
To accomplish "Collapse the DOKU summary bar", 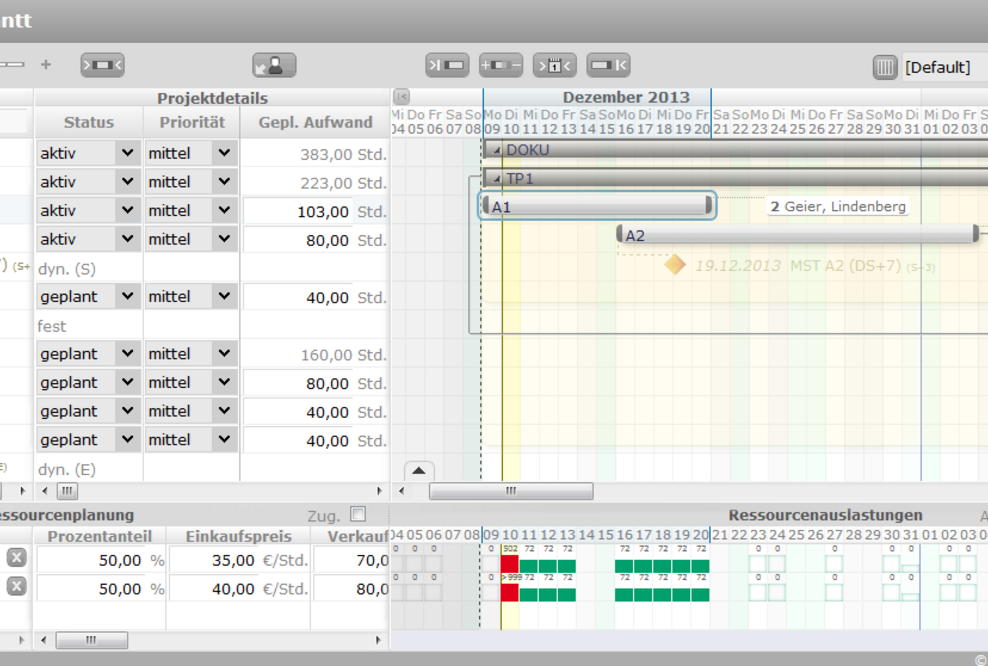I will (x=497, y=150).
